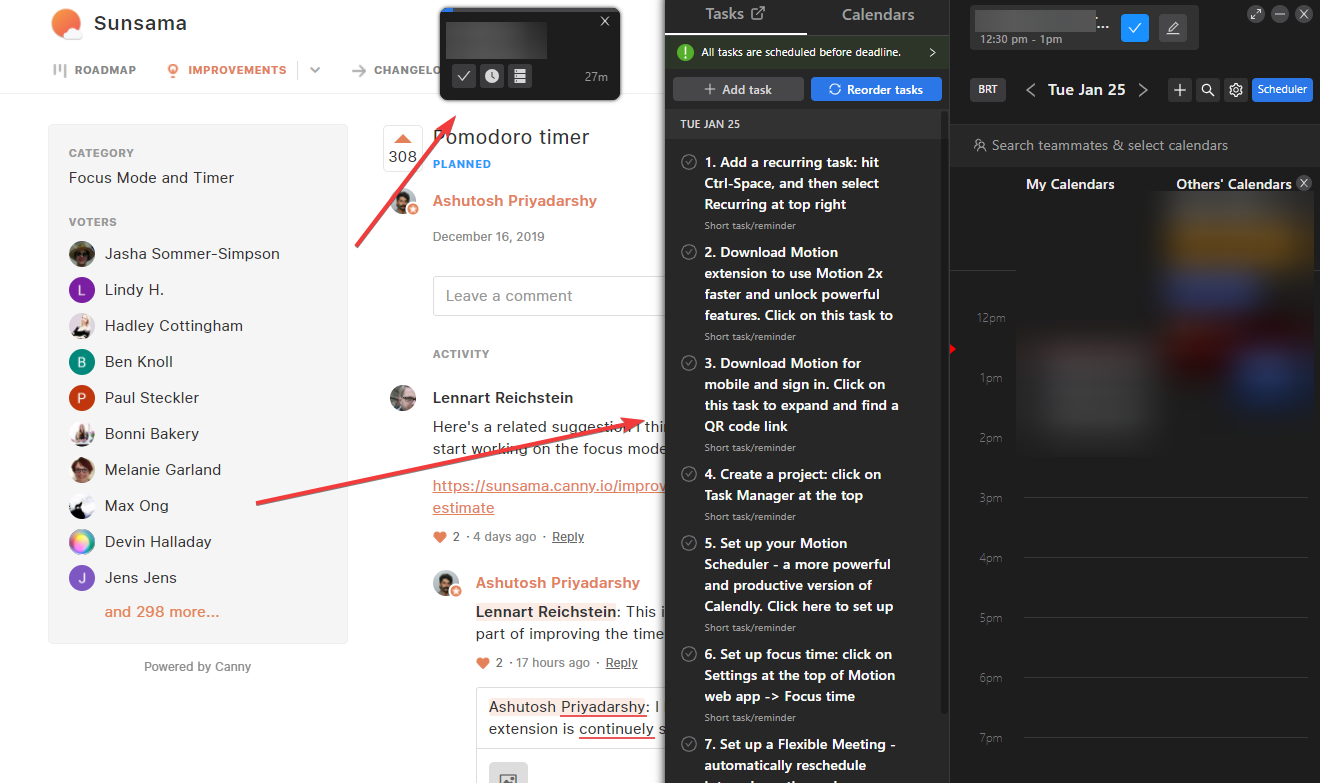Go to the next day after Tue Jan 25
The height and width of the screenshot is (783, 1320).
tap(1143, 90)
